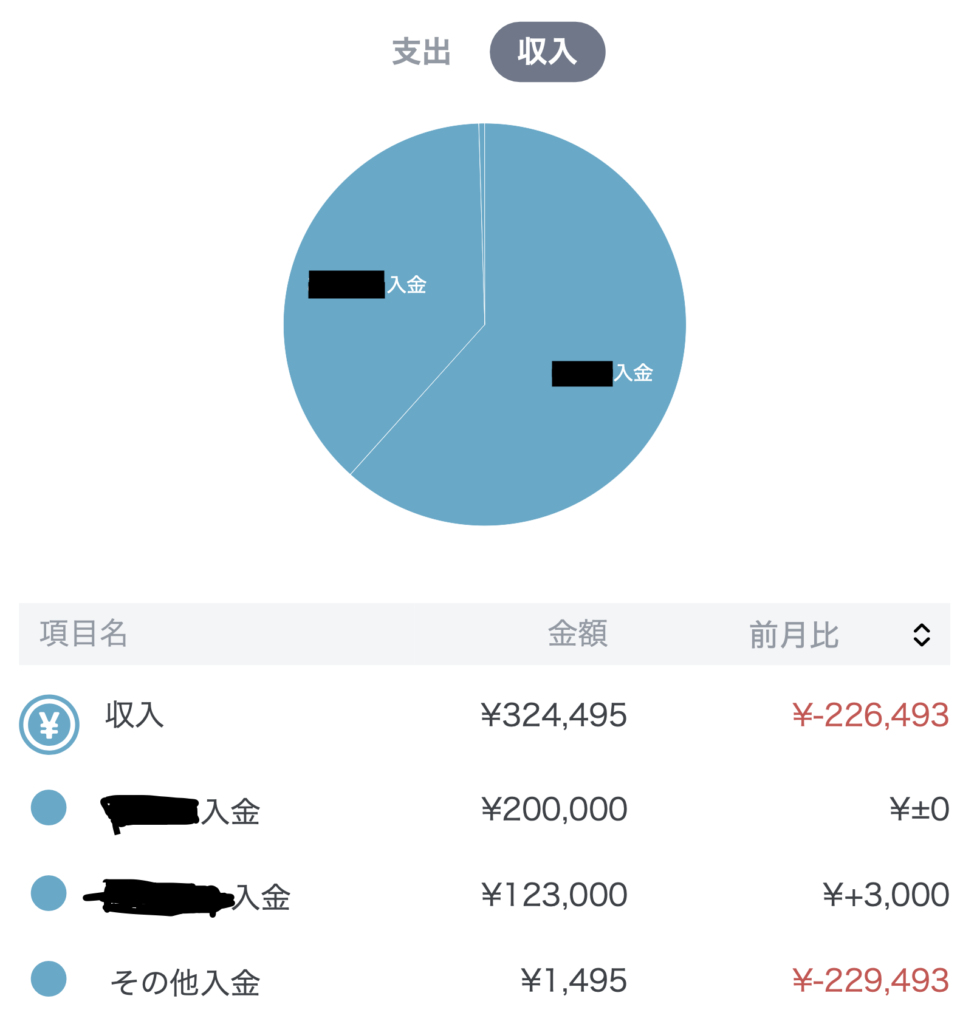Click the yen income icon
The image size is (977, 1024).
point(47,723)
